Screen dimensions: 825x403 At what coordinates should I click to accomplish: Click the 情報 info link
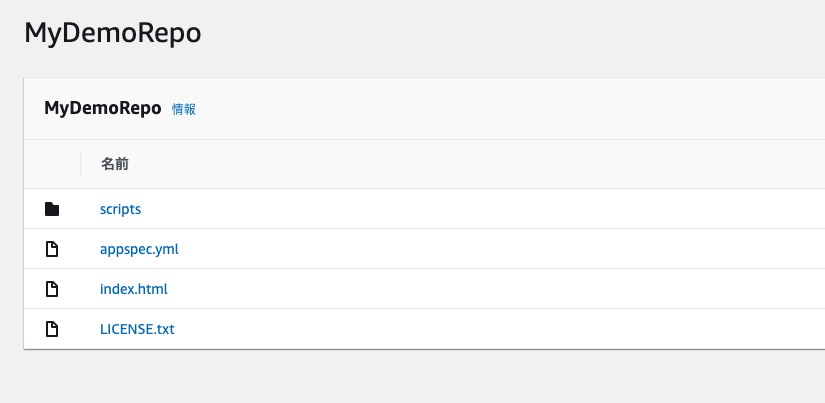[x=184, y=109]
